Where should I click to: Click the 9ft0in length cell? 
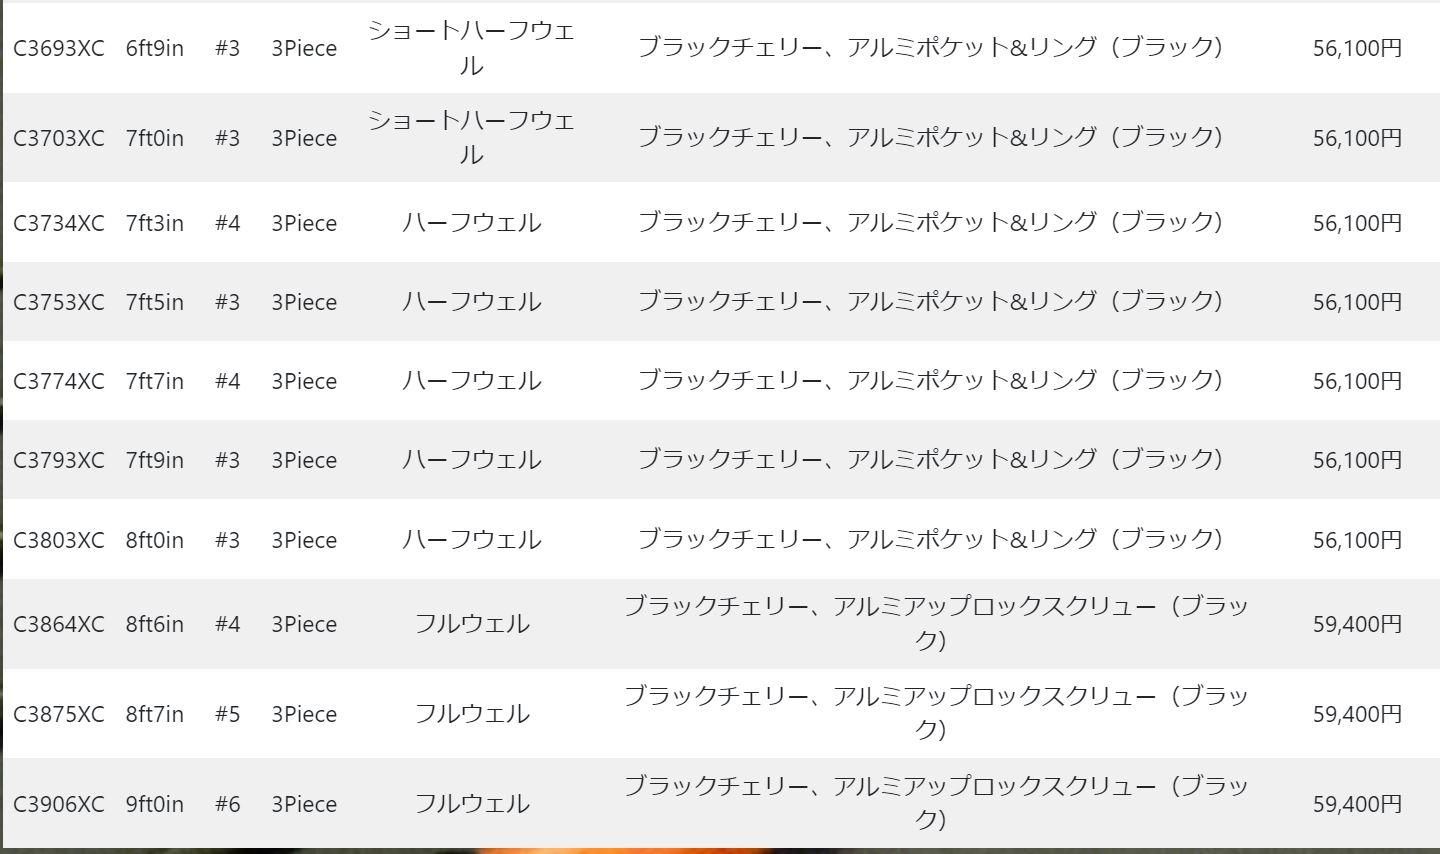click(x=155, y=804)
